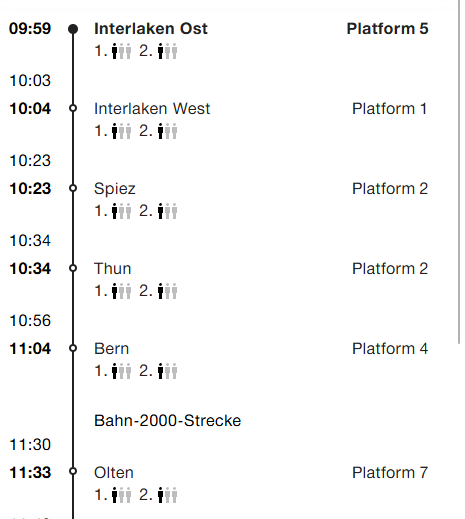
Task: Click the 1st class occupancy icon under Bern
Action: pos(121,371)
